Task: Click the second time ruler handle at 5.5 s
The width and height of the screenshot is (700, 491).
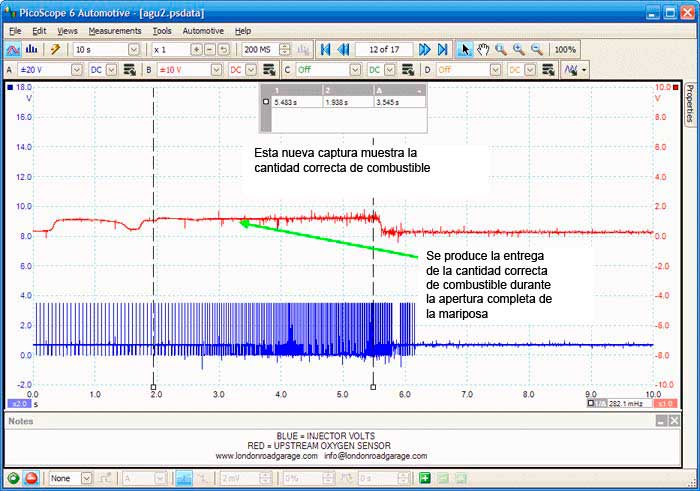Action: [x=373, y=386]
